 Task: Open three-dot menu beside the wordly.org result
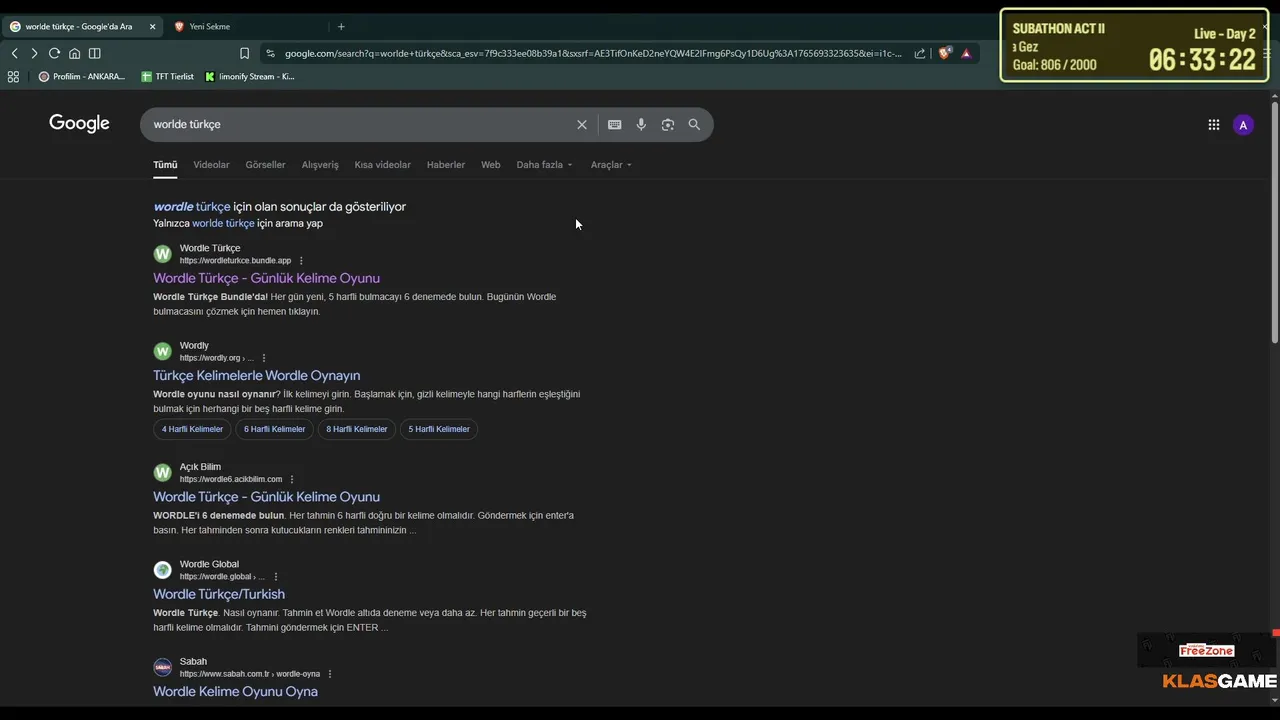(x=264, y=358)
